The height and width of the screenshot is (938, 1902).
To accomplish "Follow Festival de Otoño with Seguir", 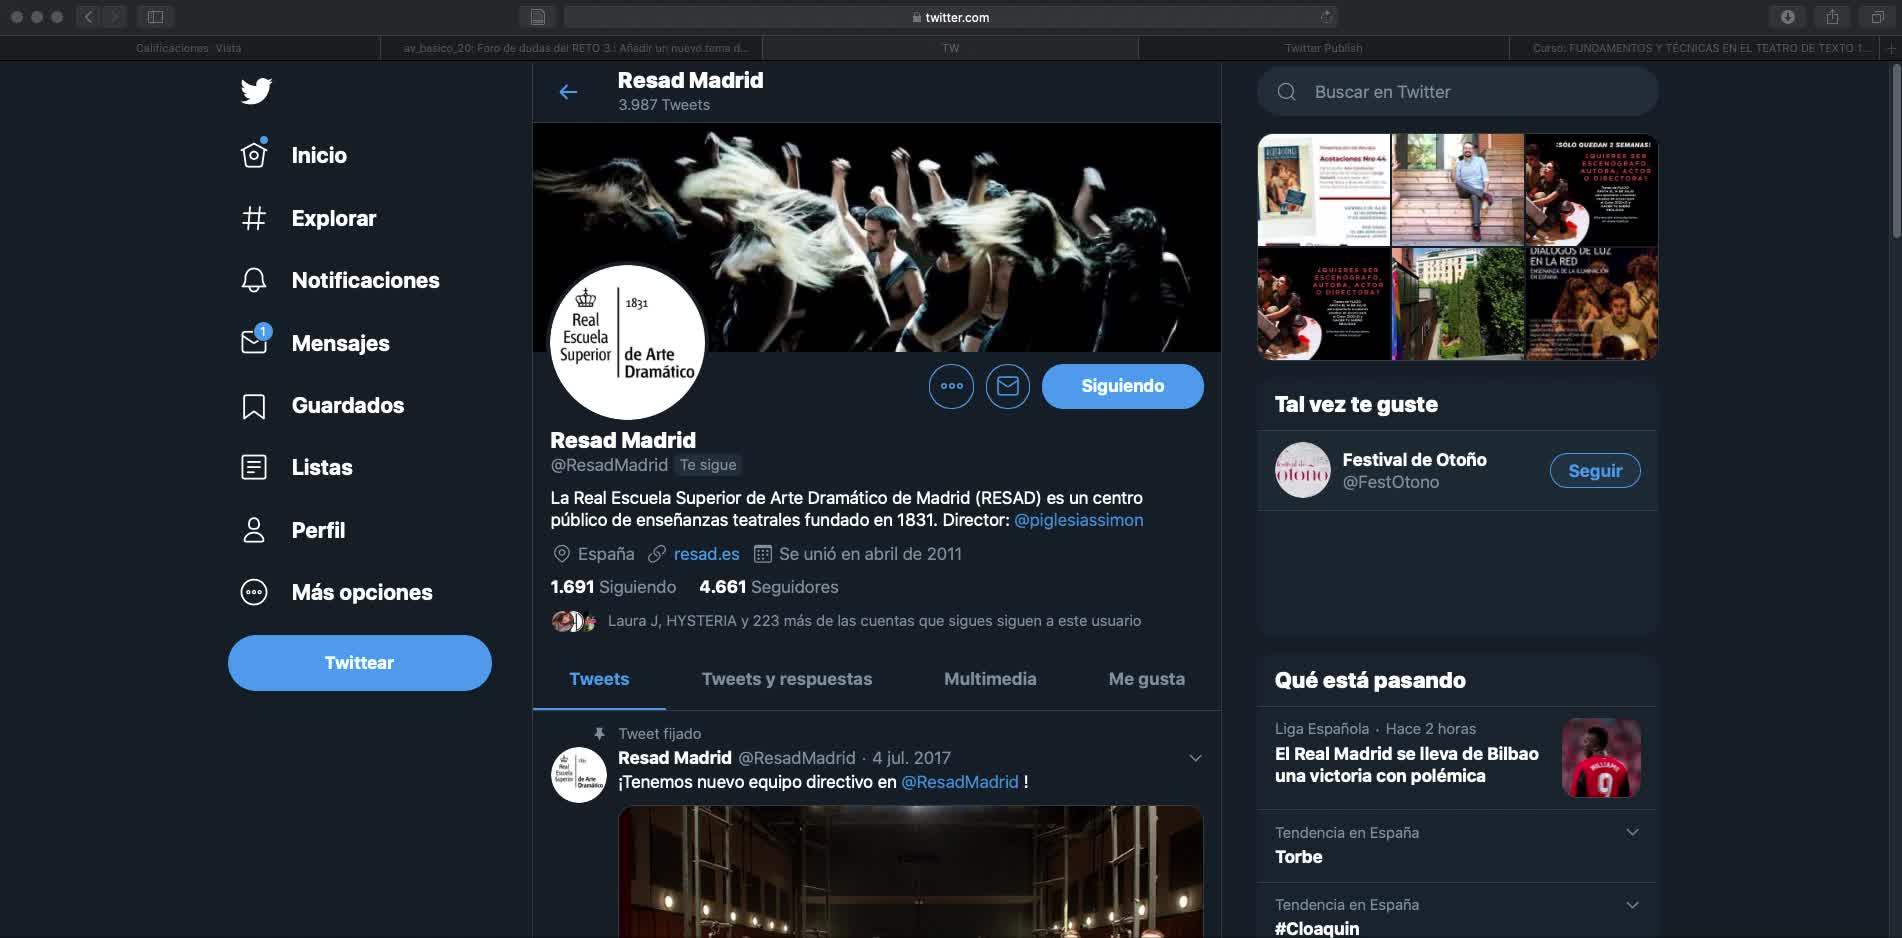I will [1595, 471].
